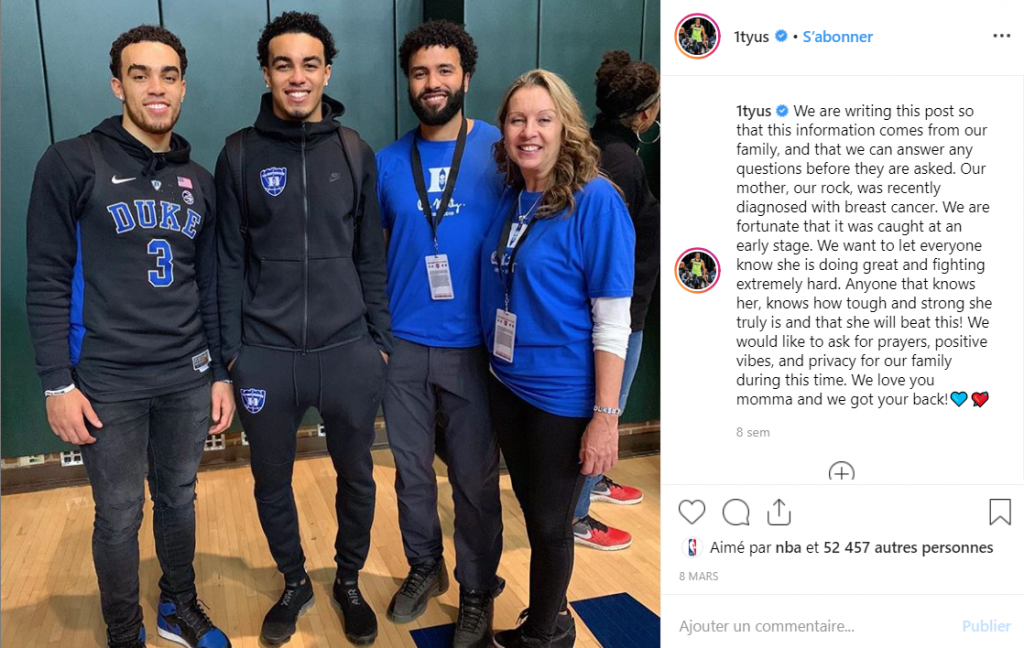1024x648 pixels.
Task: Open the 8 MARS post date link
Action: [698, 576]
